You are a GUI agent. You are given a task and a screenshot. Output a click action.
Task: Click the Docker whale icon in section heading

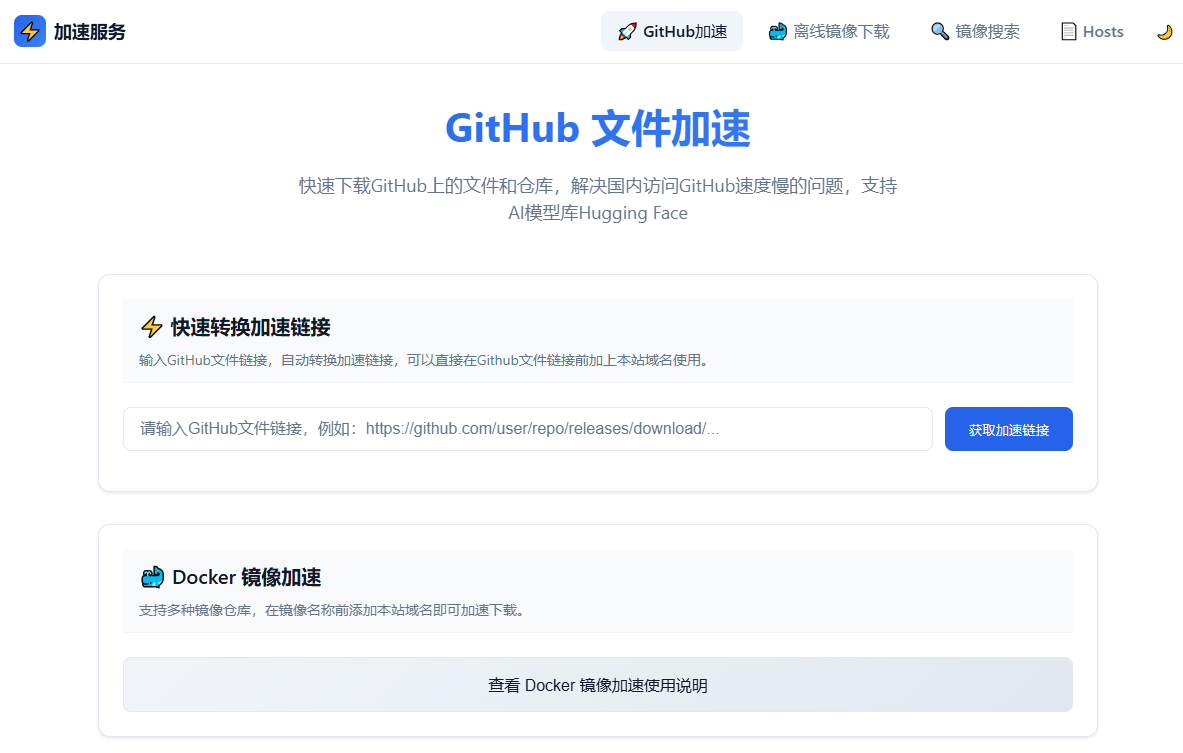152,577
